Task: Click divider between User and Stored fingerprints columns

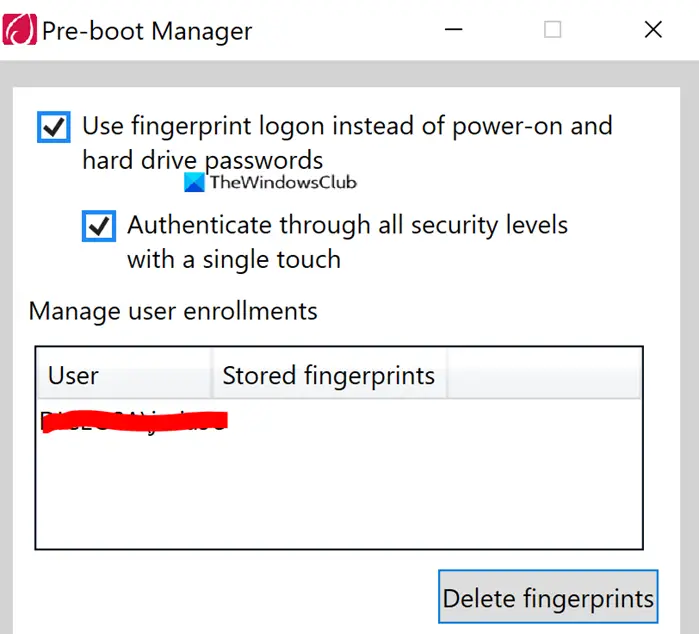Action: [x=212, y=375]
